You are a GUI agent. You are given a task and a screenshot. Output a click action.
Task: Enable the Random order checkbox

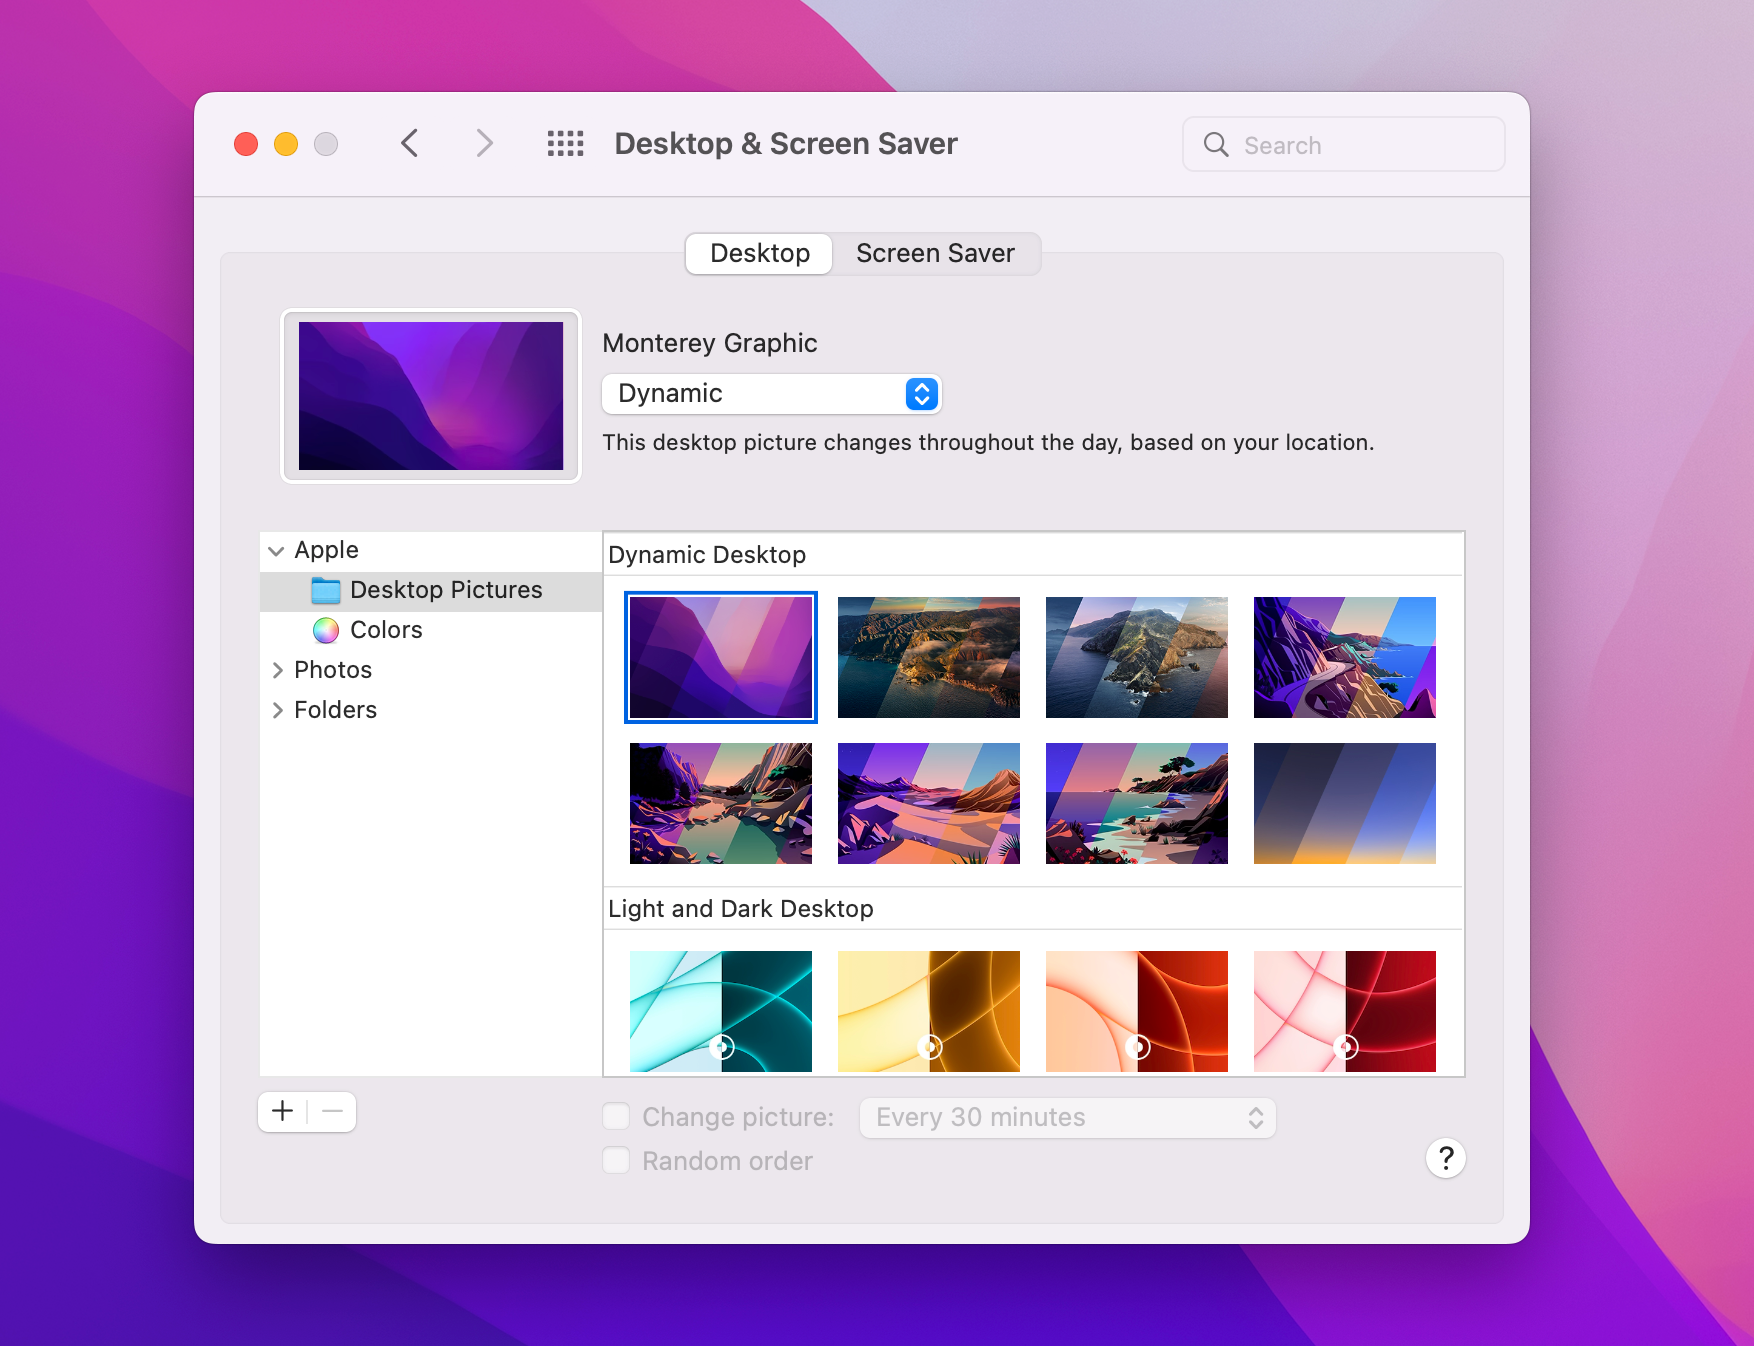pyautogui.click(x=616, y=1161)
